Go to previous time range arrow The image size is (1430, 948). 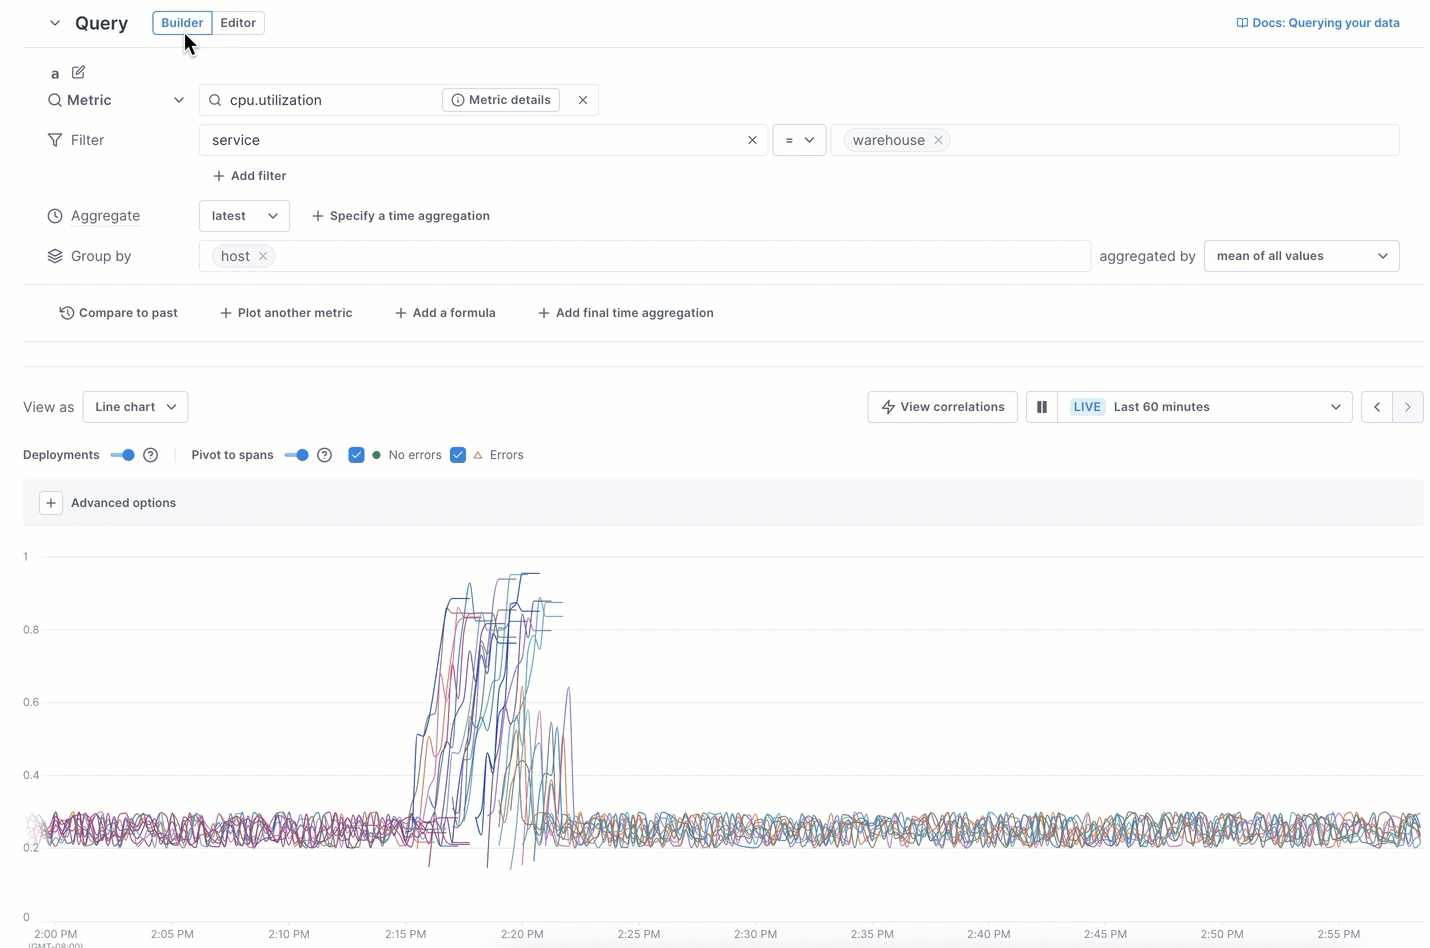click(1376, 407)
